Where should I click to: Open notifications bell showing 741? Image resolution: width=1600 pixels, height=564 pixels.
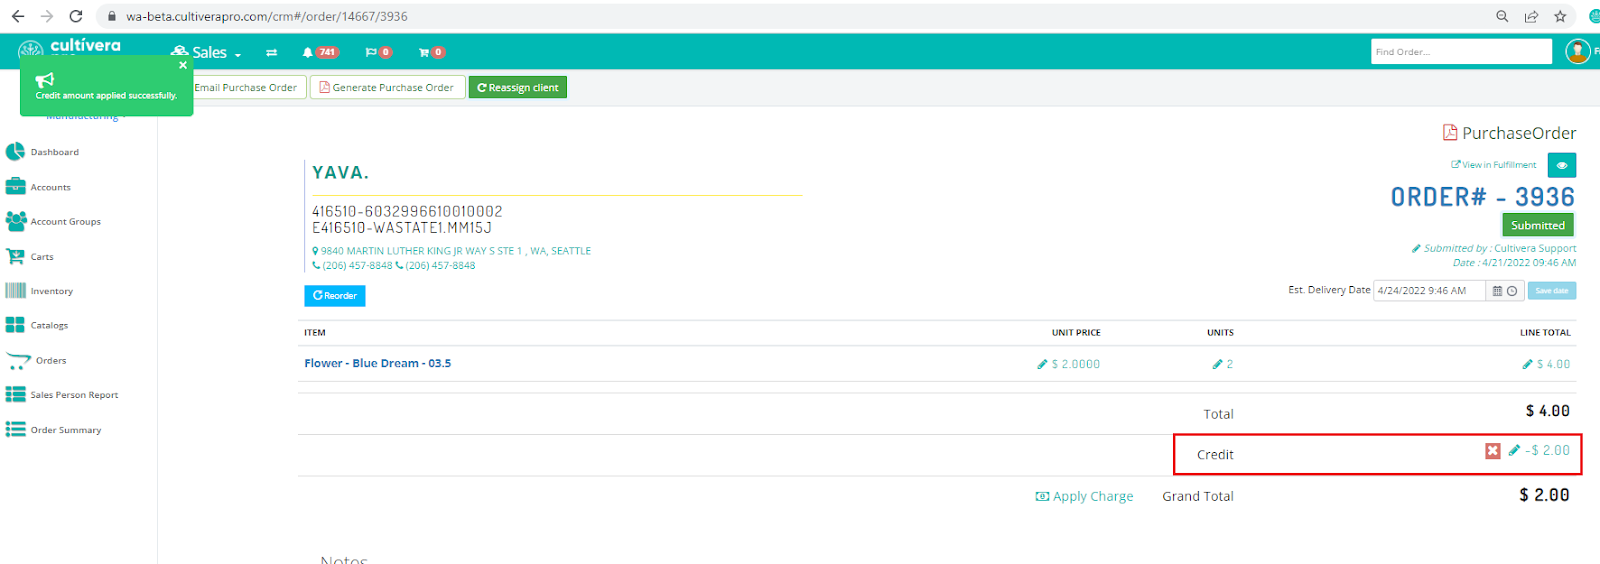click(321, 52)
